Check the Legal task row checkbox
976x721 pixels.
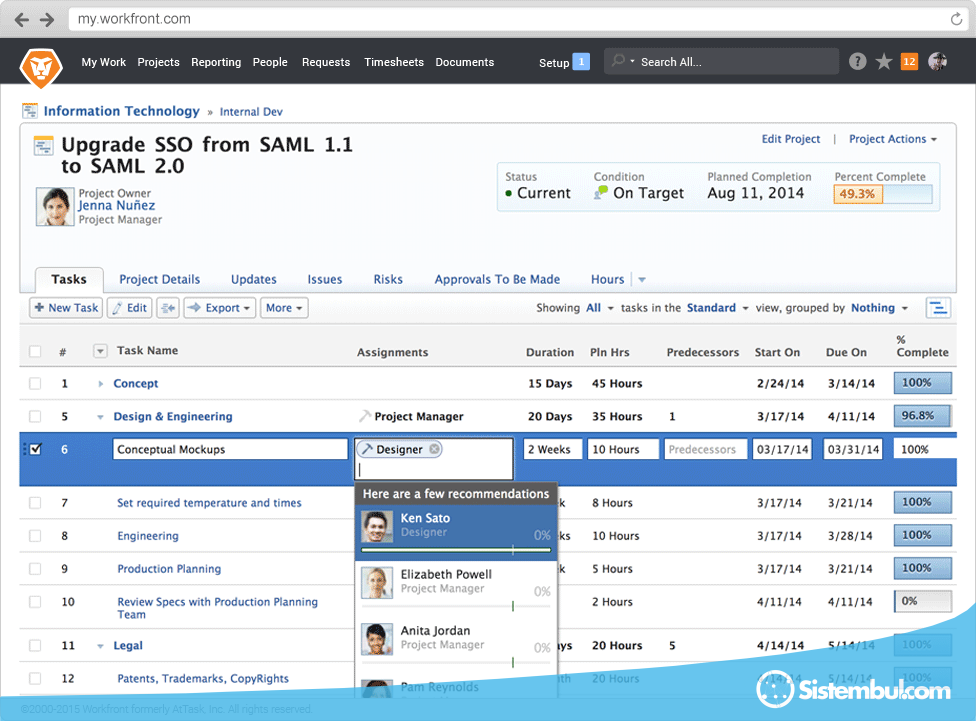[x=35, y=646]
